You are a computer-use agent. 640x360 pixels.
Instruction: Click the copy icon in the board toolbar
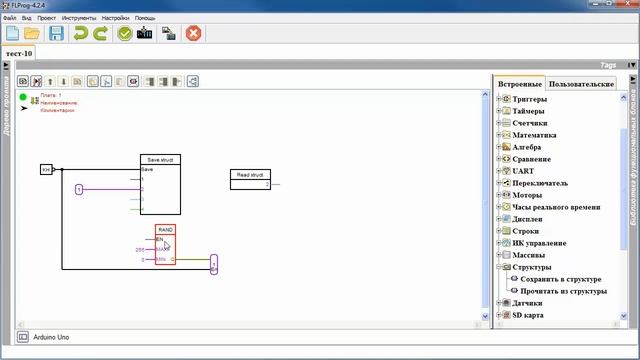click(x=77, y=81)
